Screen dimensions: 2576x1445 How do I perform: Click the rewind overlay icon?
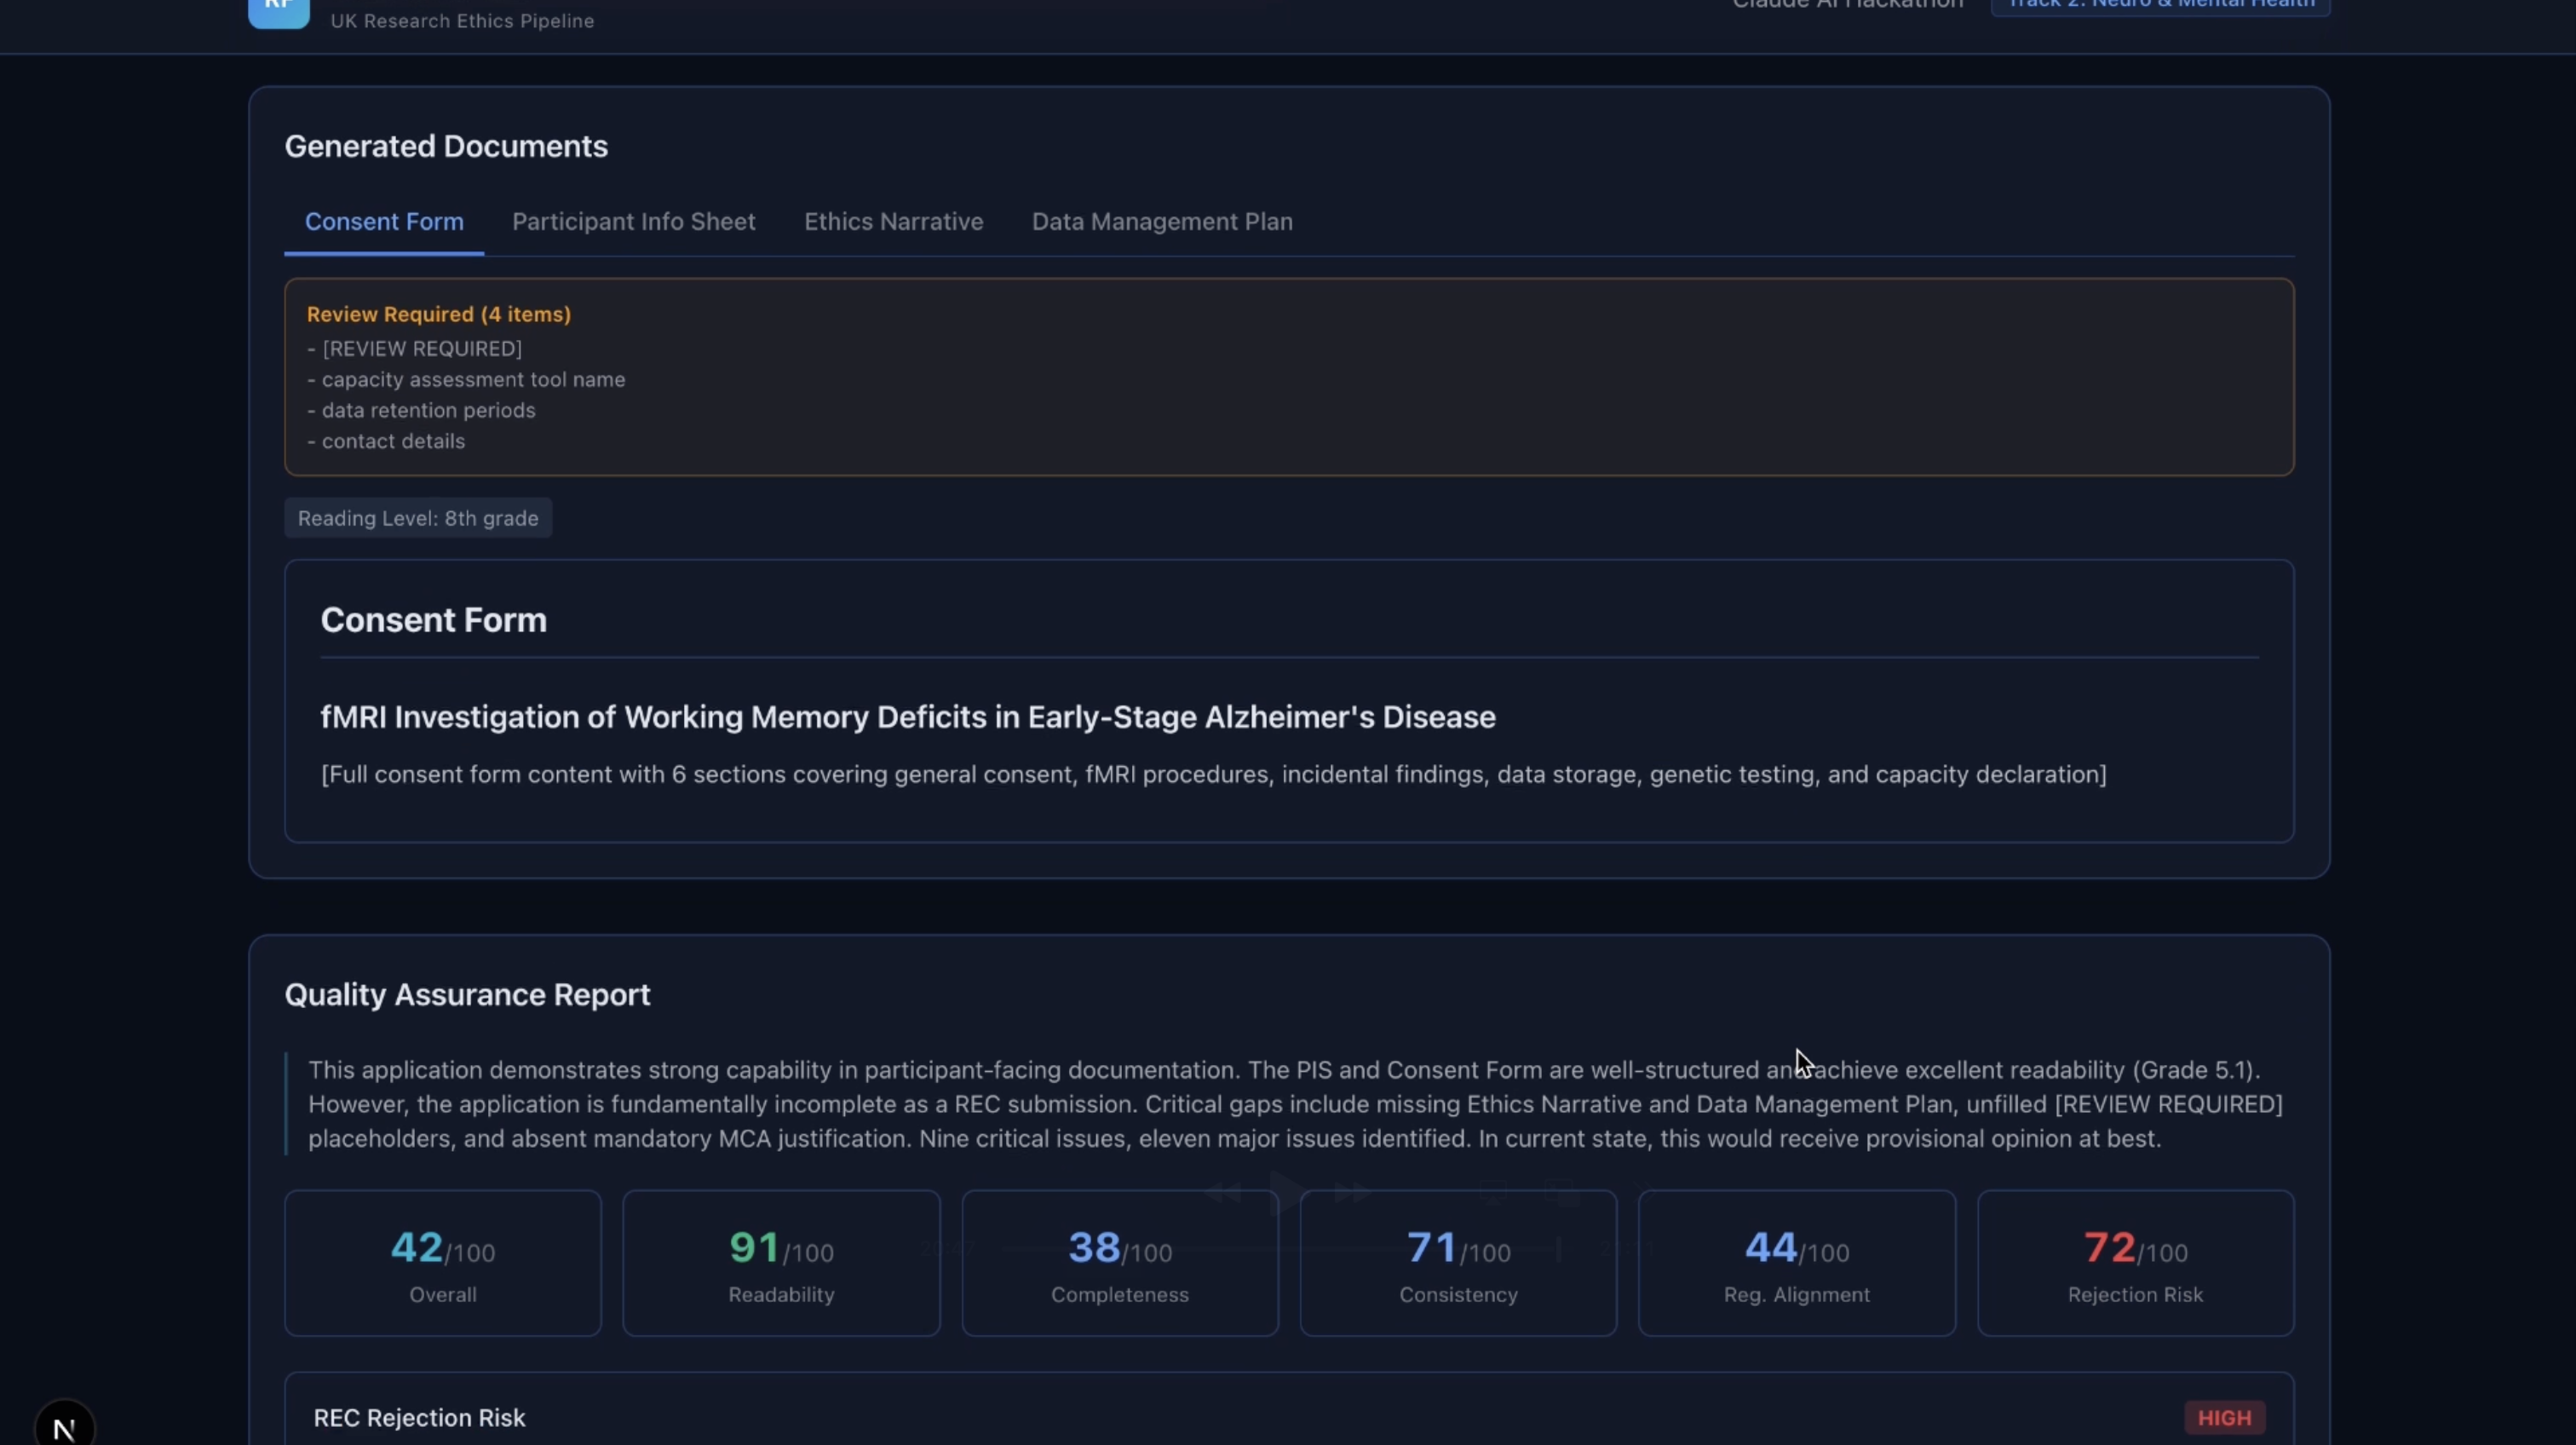(x=1222, y=1192)
